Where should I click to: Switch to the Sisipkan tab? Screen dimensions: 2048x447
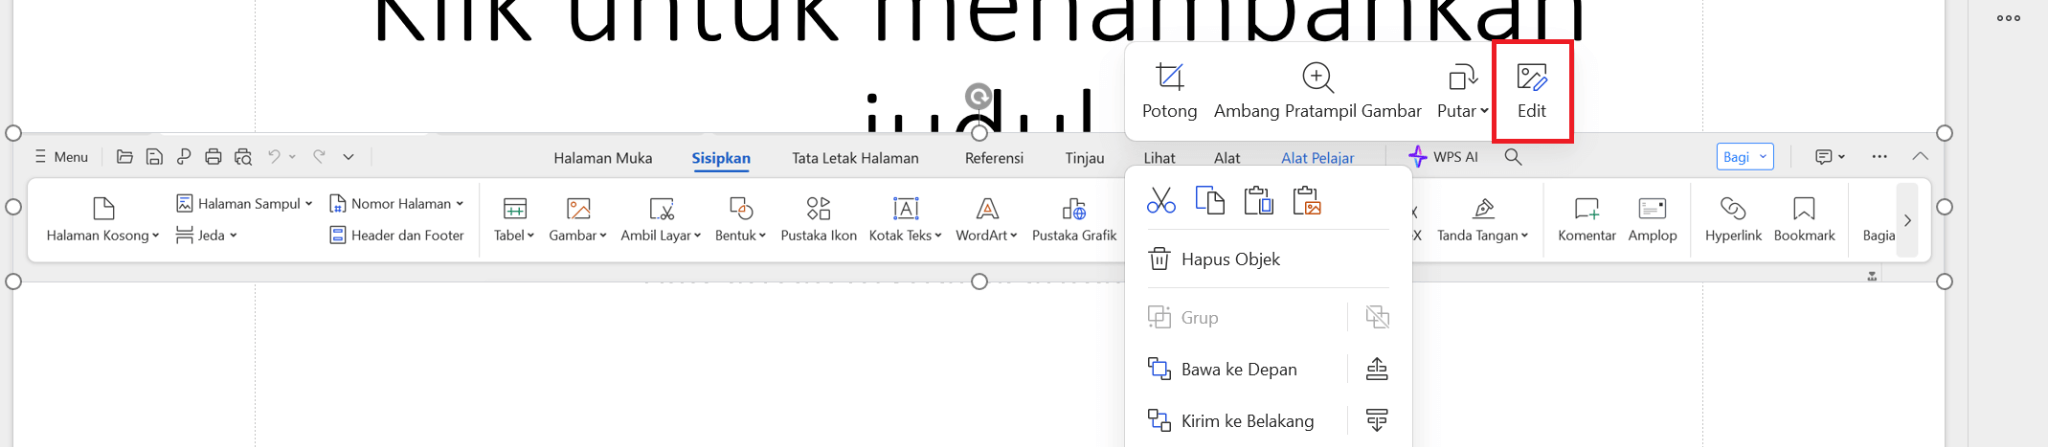coord(721,158)
